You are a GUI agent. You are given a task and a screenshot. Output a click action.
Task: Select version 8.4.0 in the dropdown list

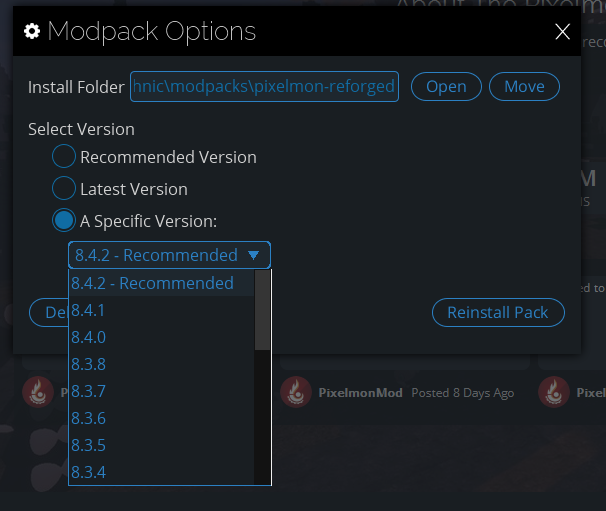tap(162, 337)
